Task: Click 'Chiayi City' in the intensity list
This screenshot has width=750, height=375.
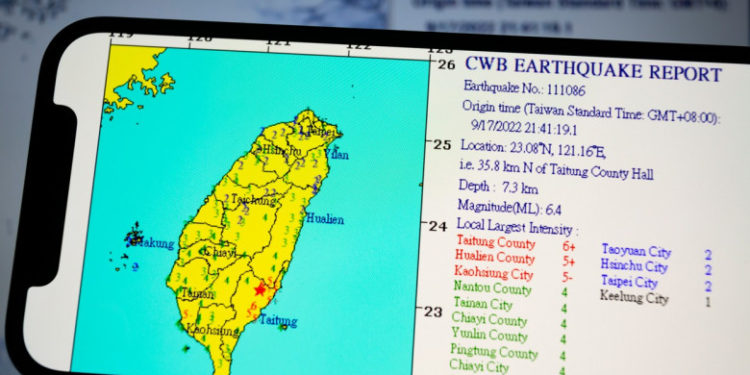Action: coord(480,366)
